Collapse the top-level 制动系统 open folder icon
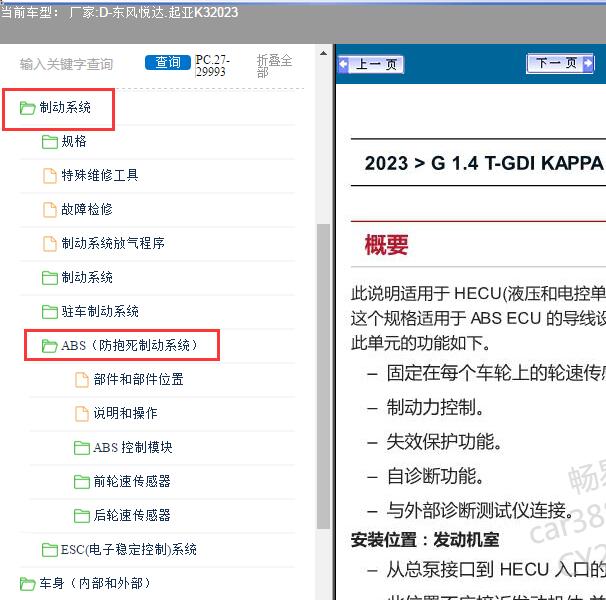This screenshot has height=600, width=606. point(27,108)
